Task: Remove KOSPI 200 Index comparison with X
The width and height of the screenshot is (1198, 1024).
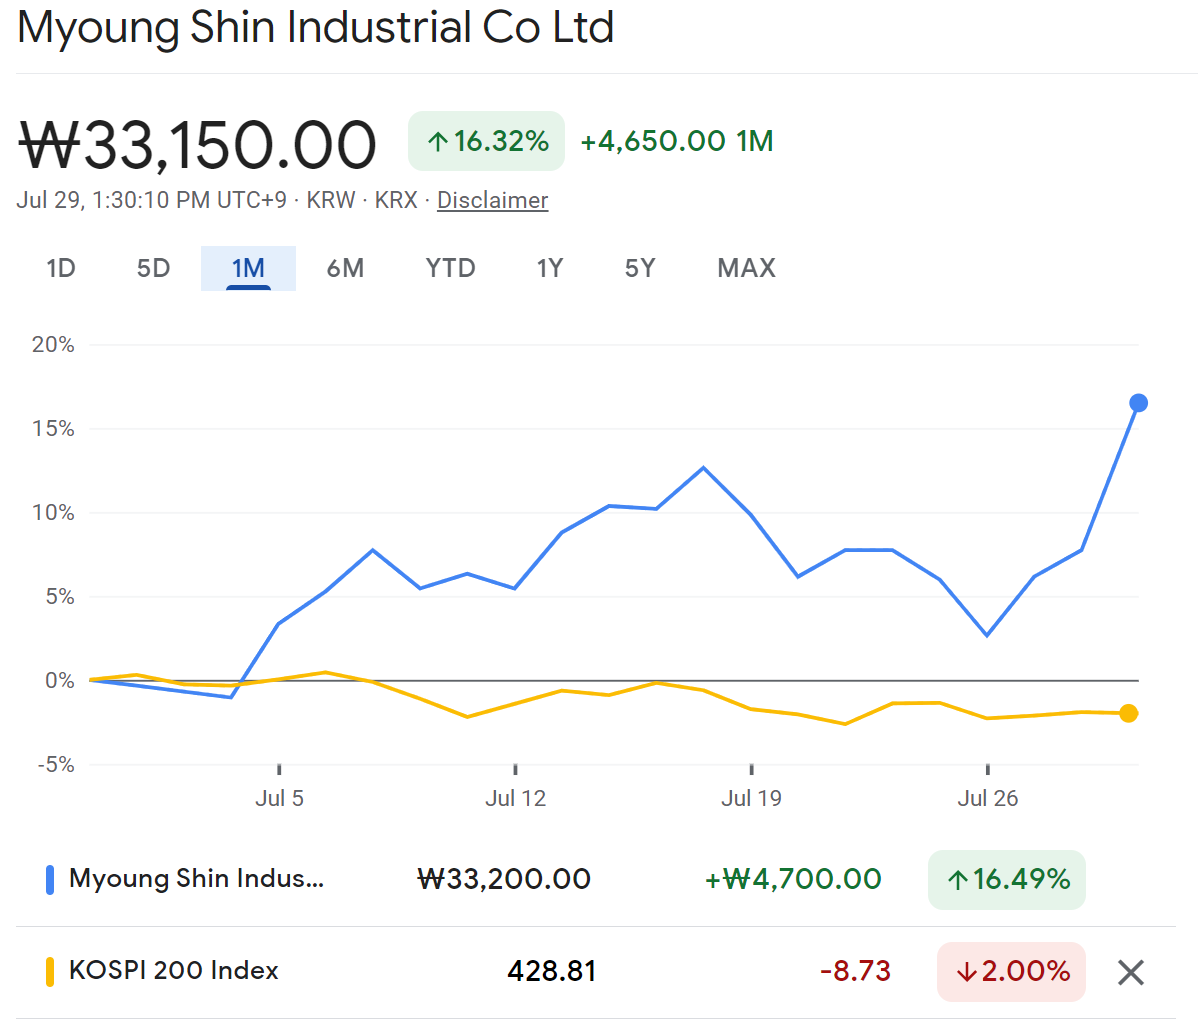Action: click(1131, 973)
